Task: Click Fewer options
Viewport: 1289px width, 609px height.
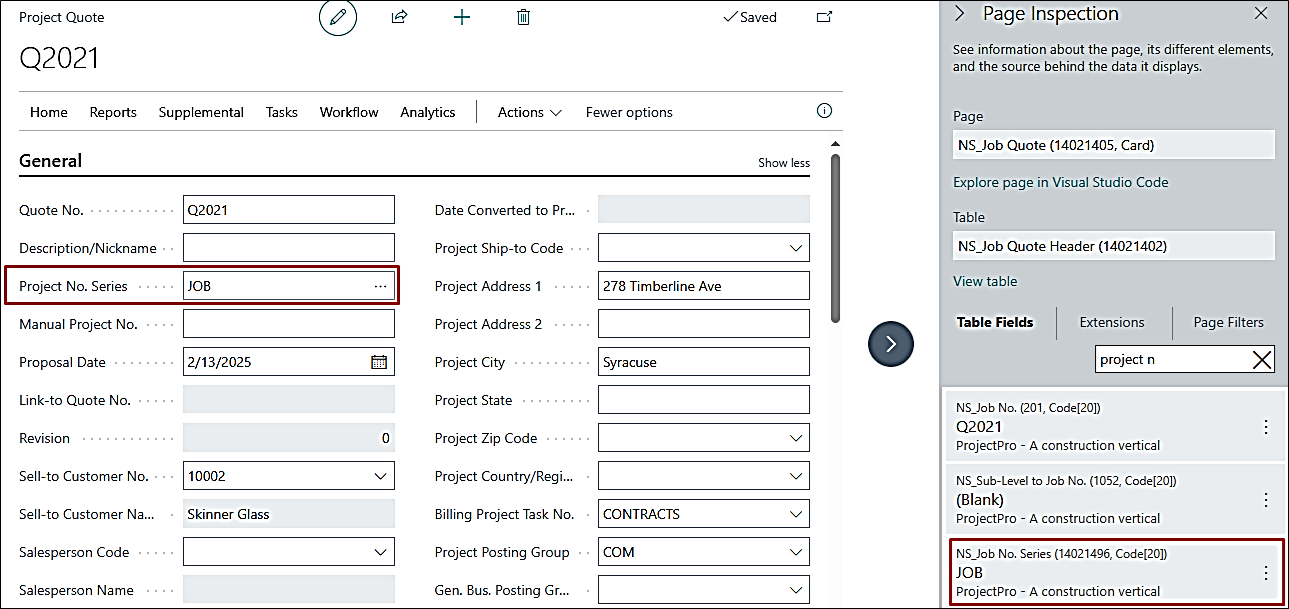Action: tap(629, 112)
